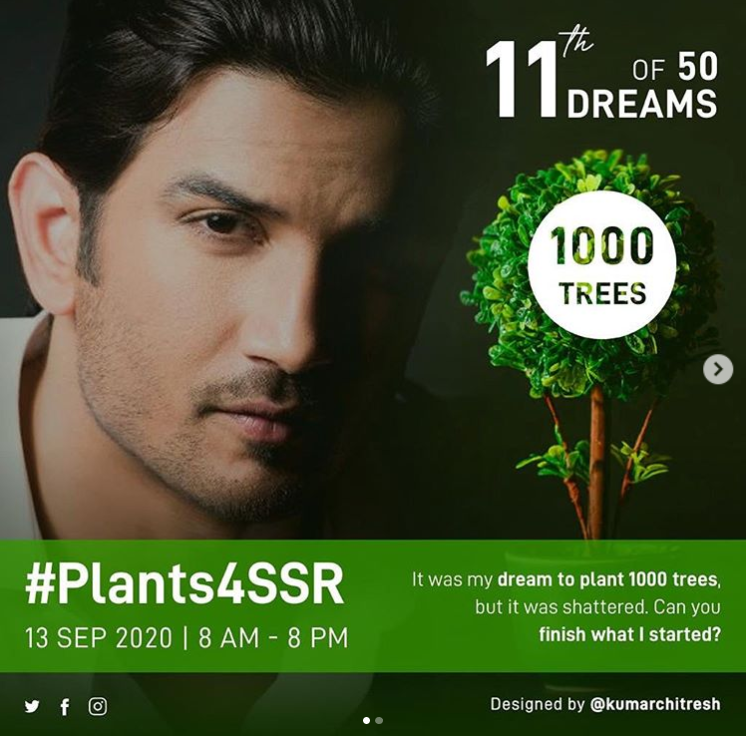The width and height of the screenshot is (746, 736).
Task: Click the "OF 50" text
Action: 674,68
